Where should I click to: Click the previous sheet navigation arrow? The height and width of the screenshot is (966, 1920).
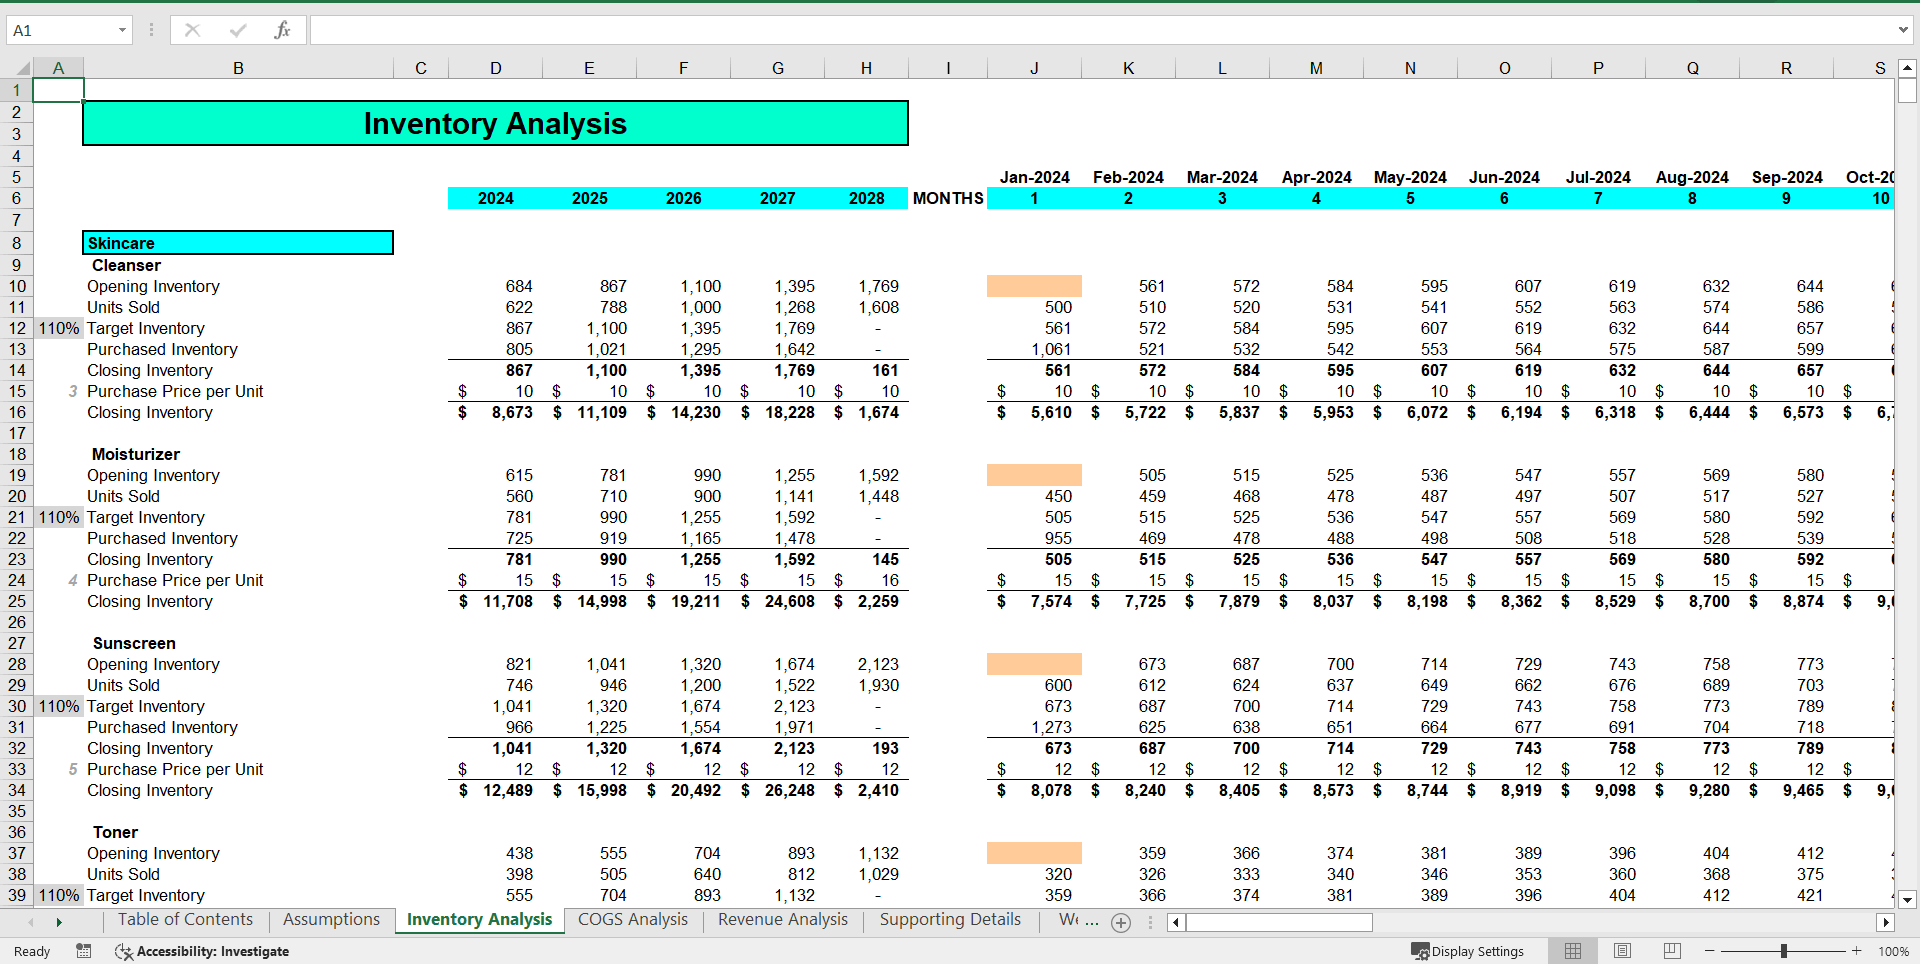31,922
